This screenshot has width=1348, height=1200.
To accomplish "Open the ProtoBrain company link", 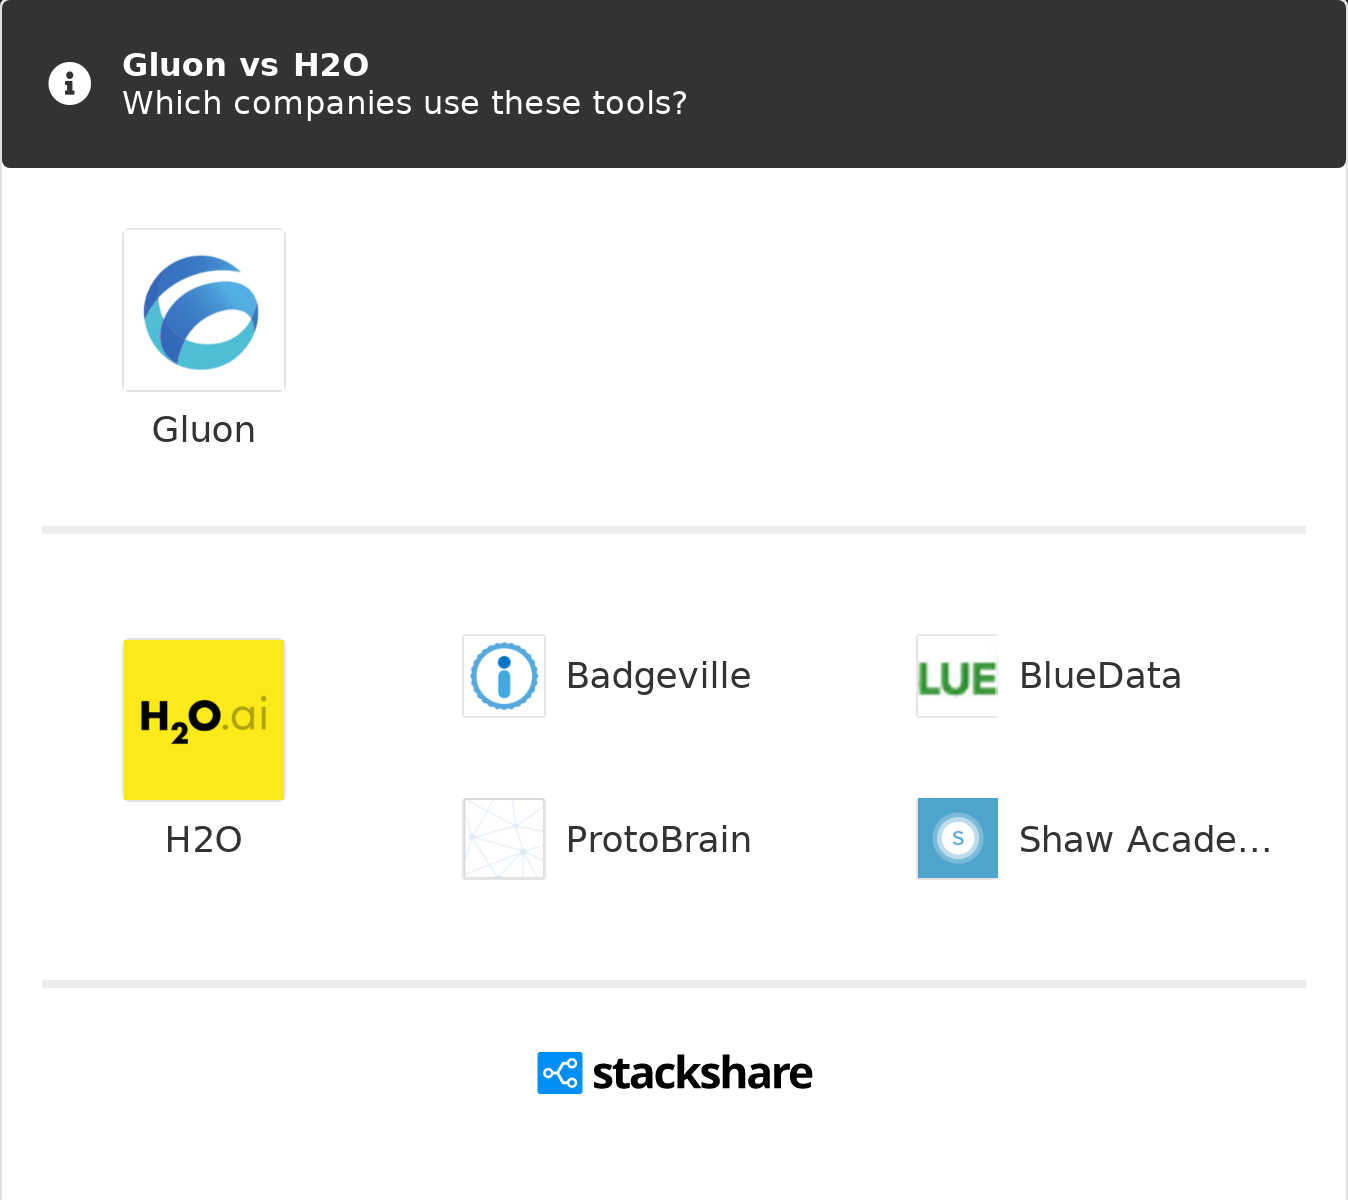I will [658, 840].
